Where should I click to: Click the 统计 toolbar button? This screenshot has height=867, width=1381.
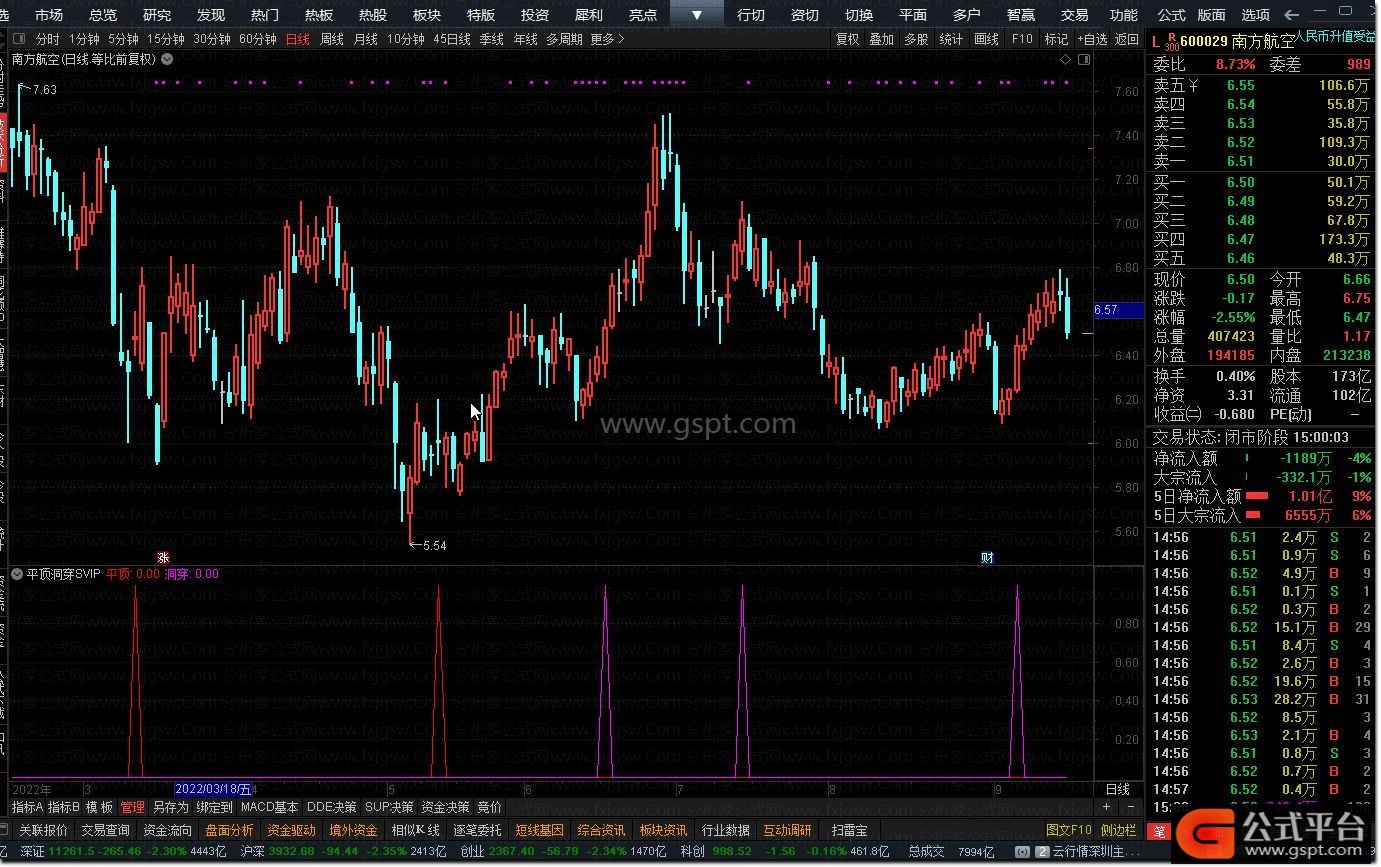(951, 39)
